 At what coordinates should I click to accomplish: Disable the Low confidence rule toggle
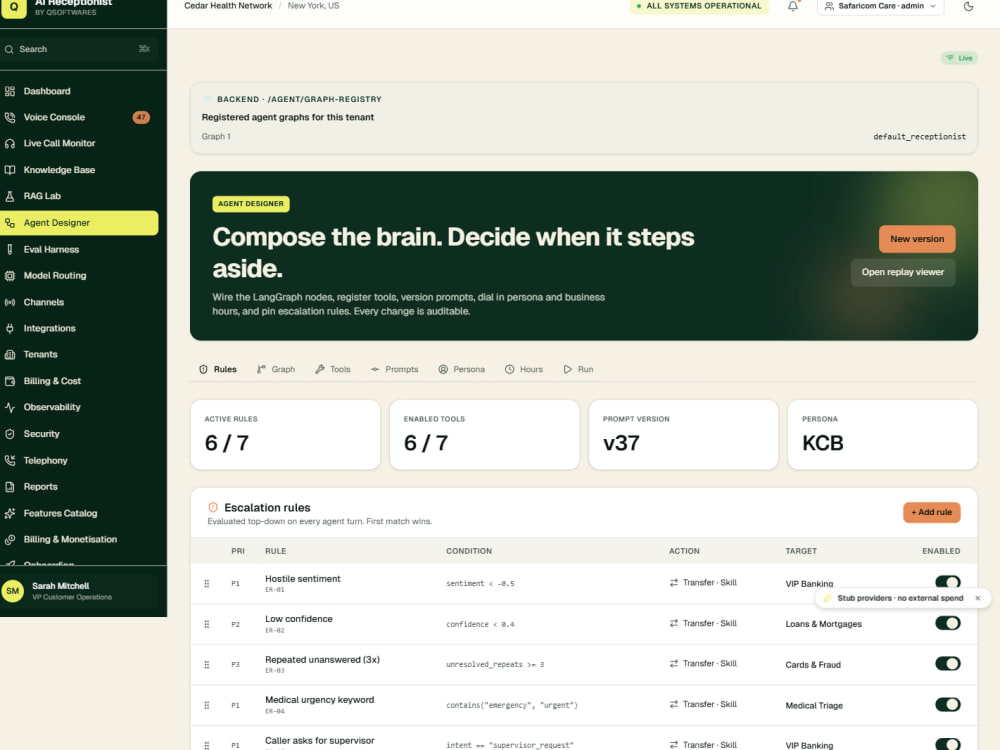pyautogui.click(x=948, y=623)
